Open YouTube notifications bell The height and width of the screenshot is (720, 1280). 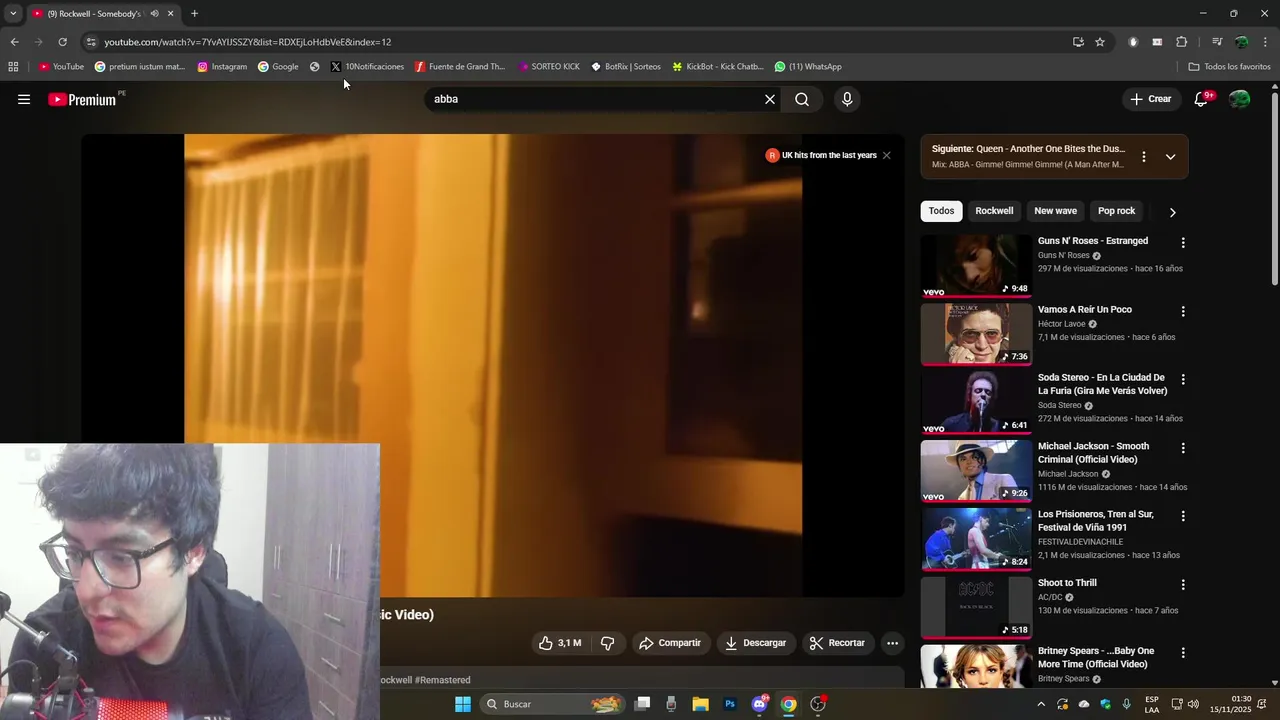click(1202, 99)
